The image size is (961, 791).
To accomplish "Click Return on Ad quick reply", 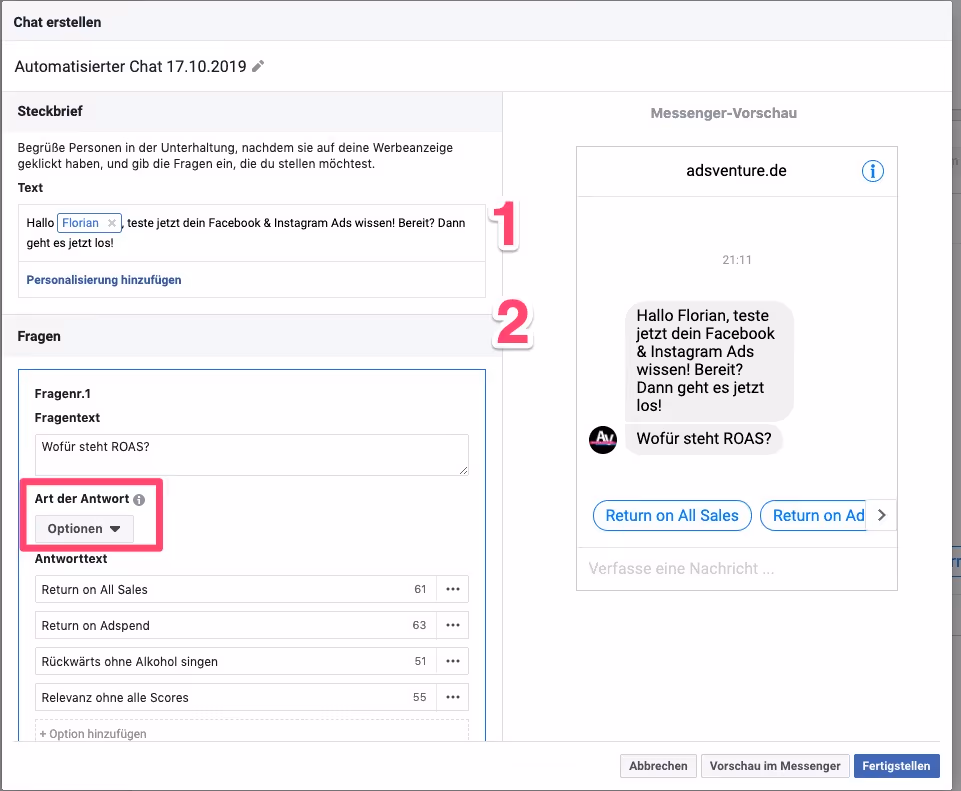I will pos(813,515).
